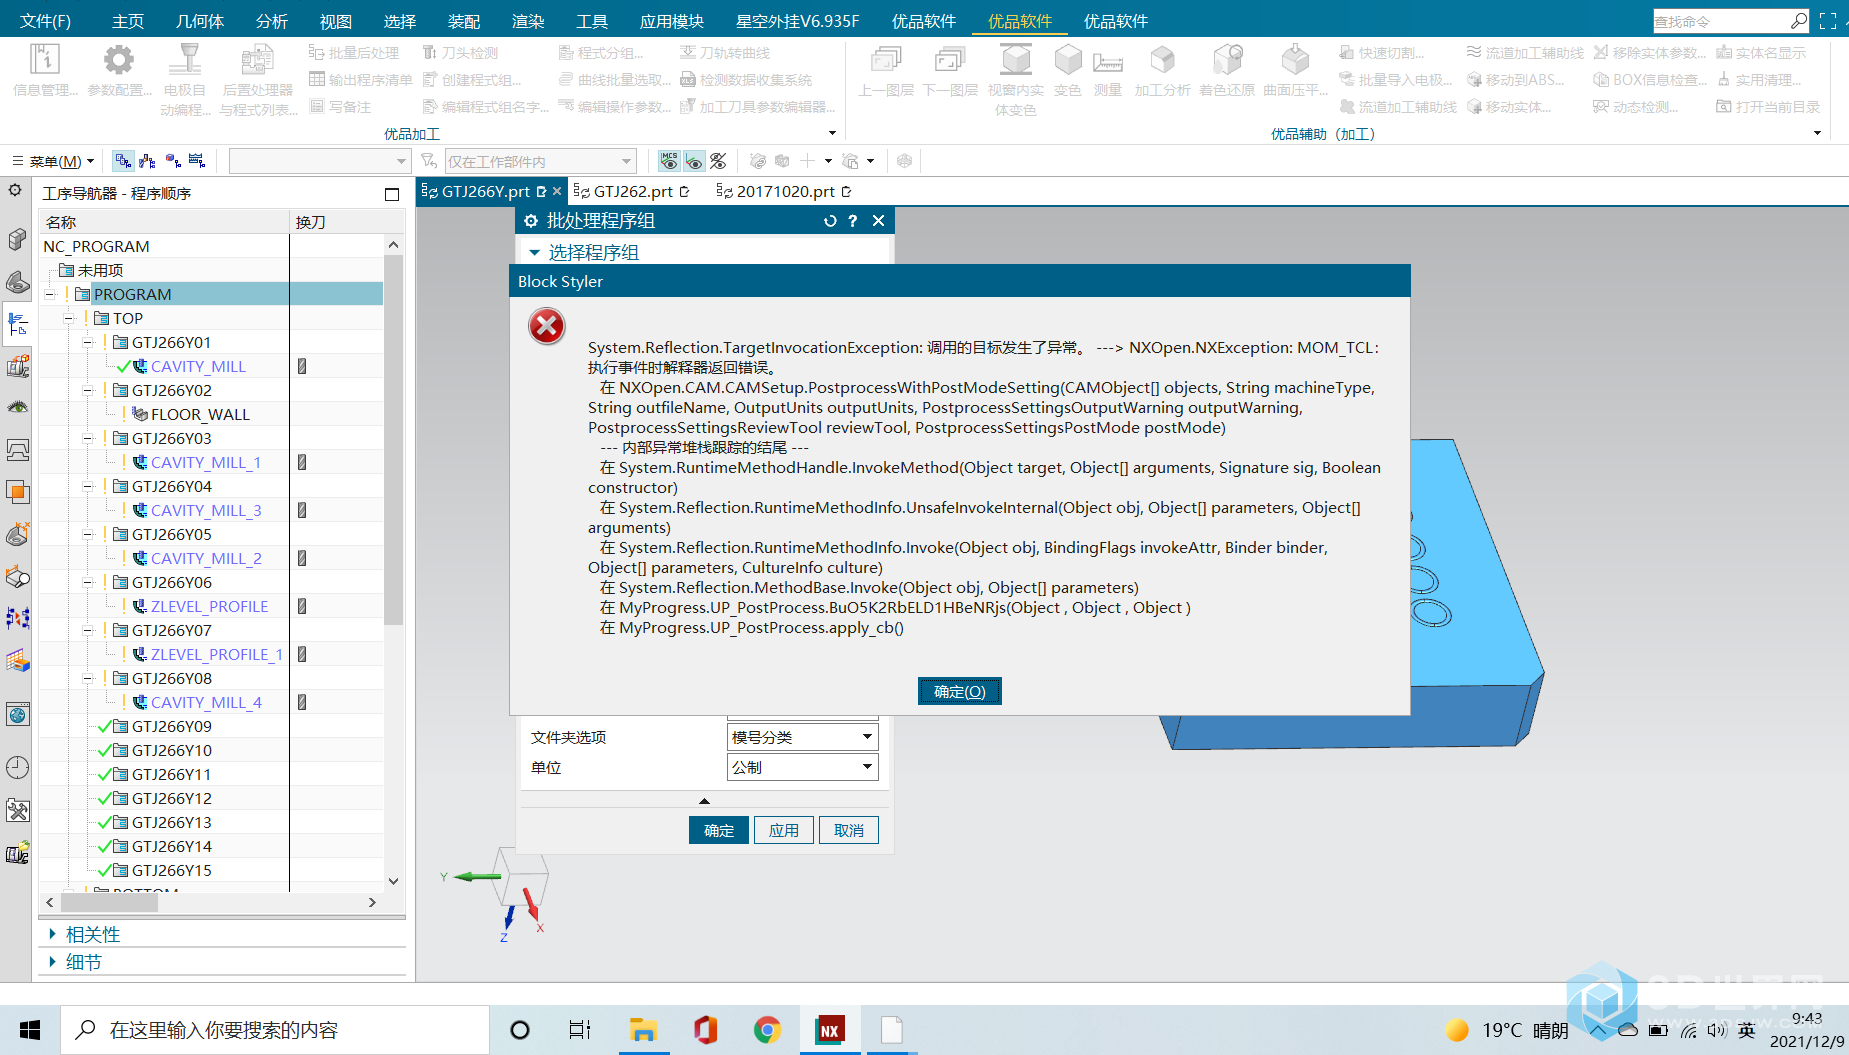The image size is (1849, 1055).
Task: Open the 检测数据收集系统 command
Action: pos(746,80)
